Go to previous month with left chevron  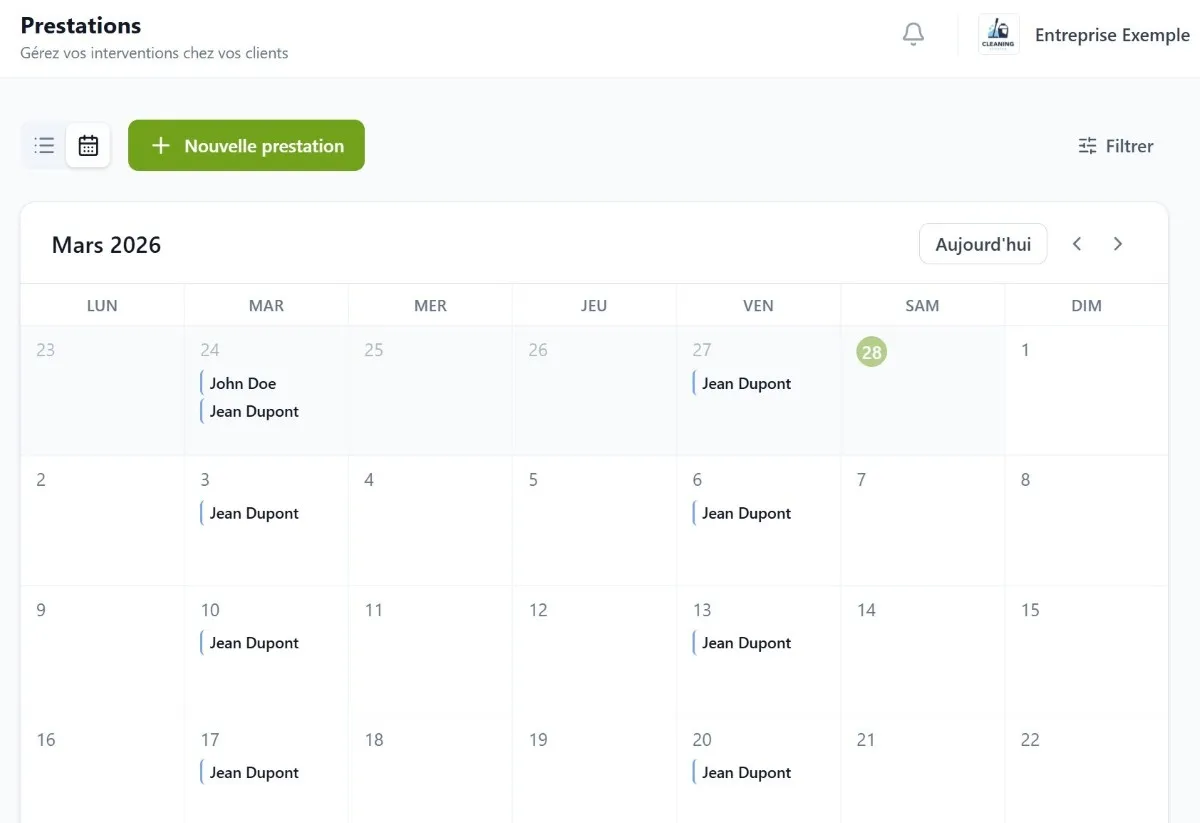click(x=1077, y=243)
